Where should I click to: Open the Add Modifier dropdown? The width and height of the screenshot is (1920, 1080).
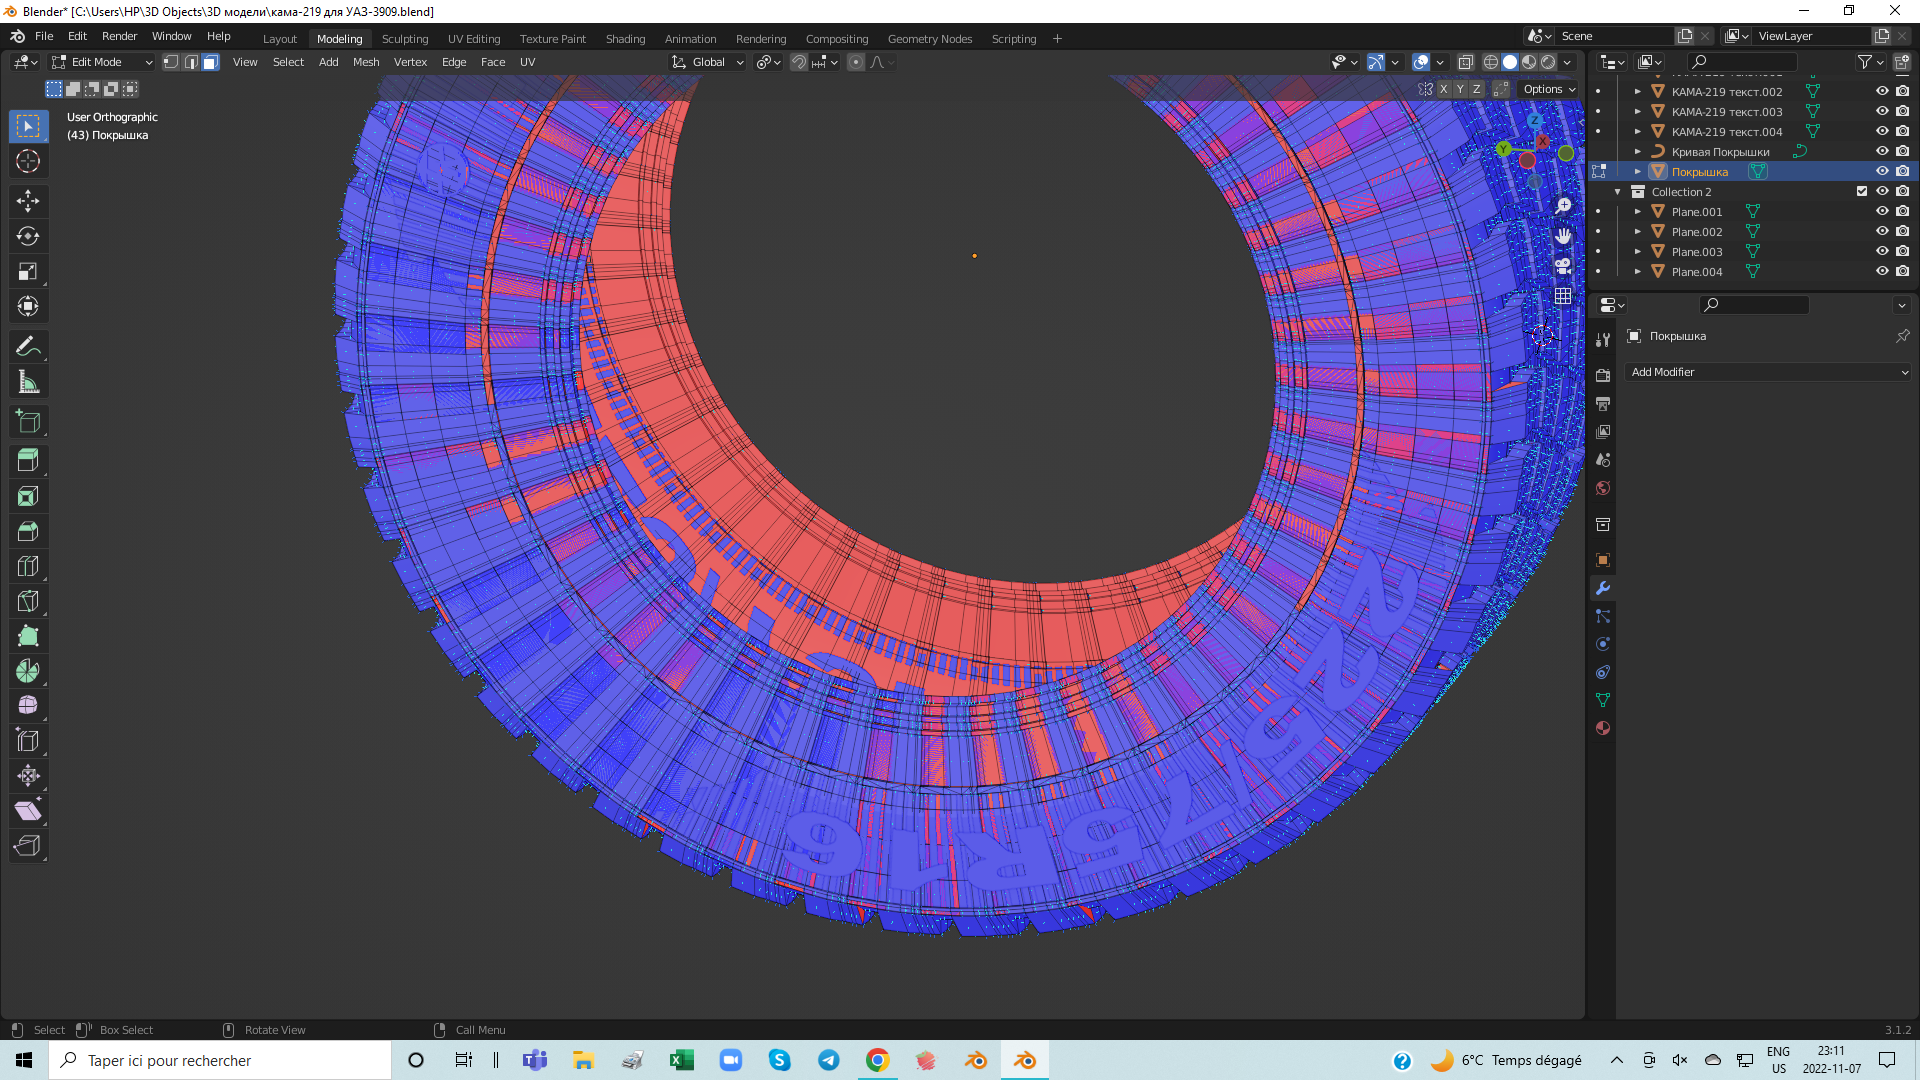[x=1768, y=372]
